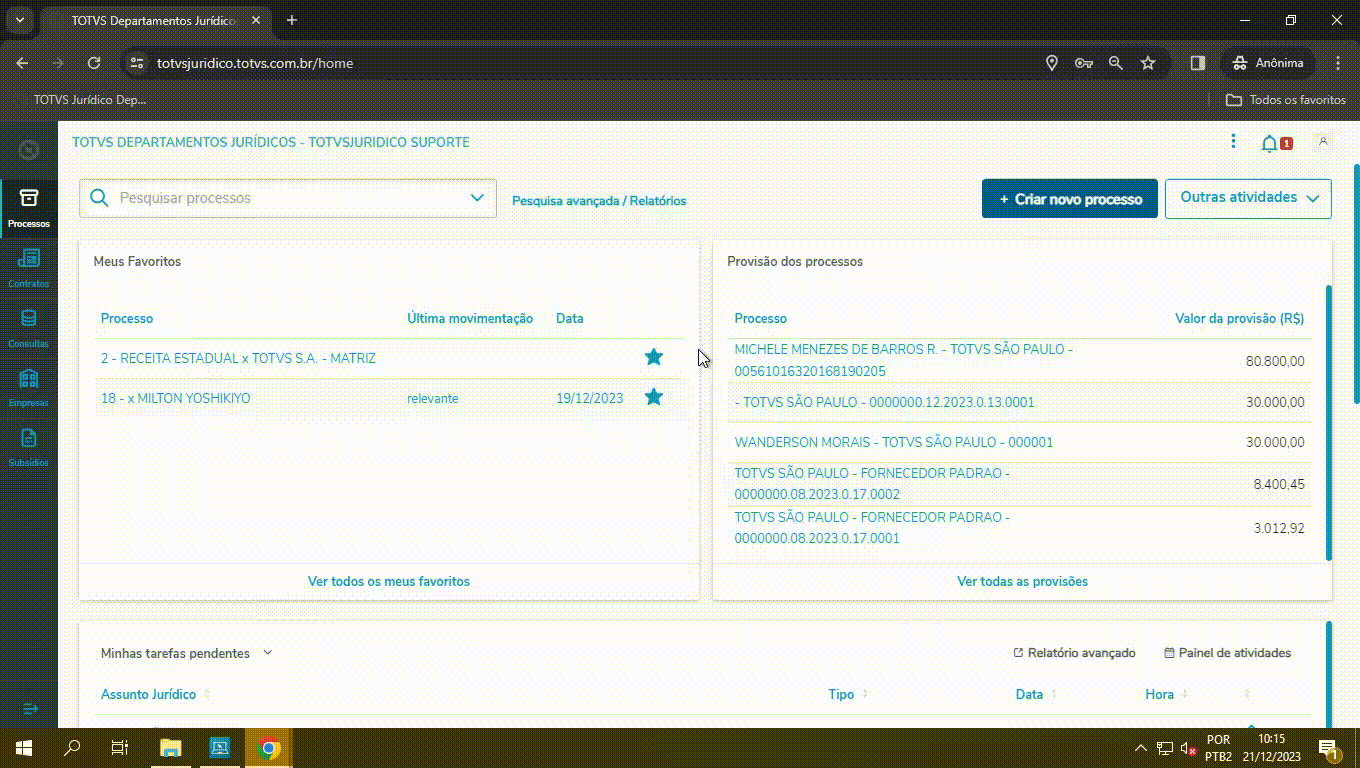This screenshot has width=1360, height=768.
Task: Focus the Pesquisar processos search field
Action: click(288, 198)
